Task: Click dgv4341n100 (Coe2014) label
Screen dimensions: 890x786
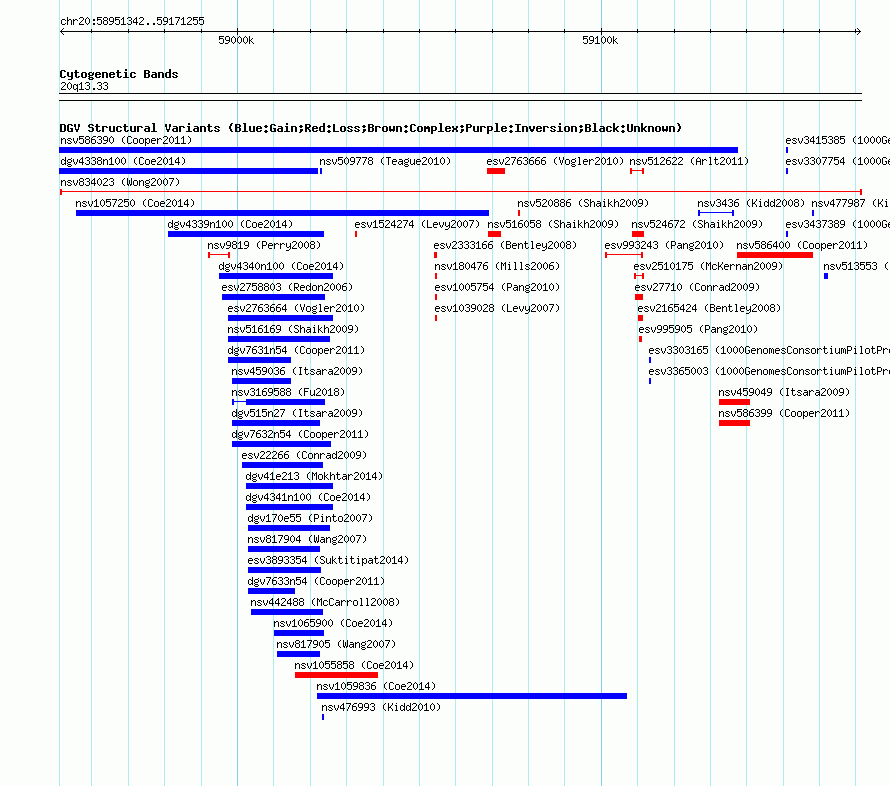Action: click(308, 497)
